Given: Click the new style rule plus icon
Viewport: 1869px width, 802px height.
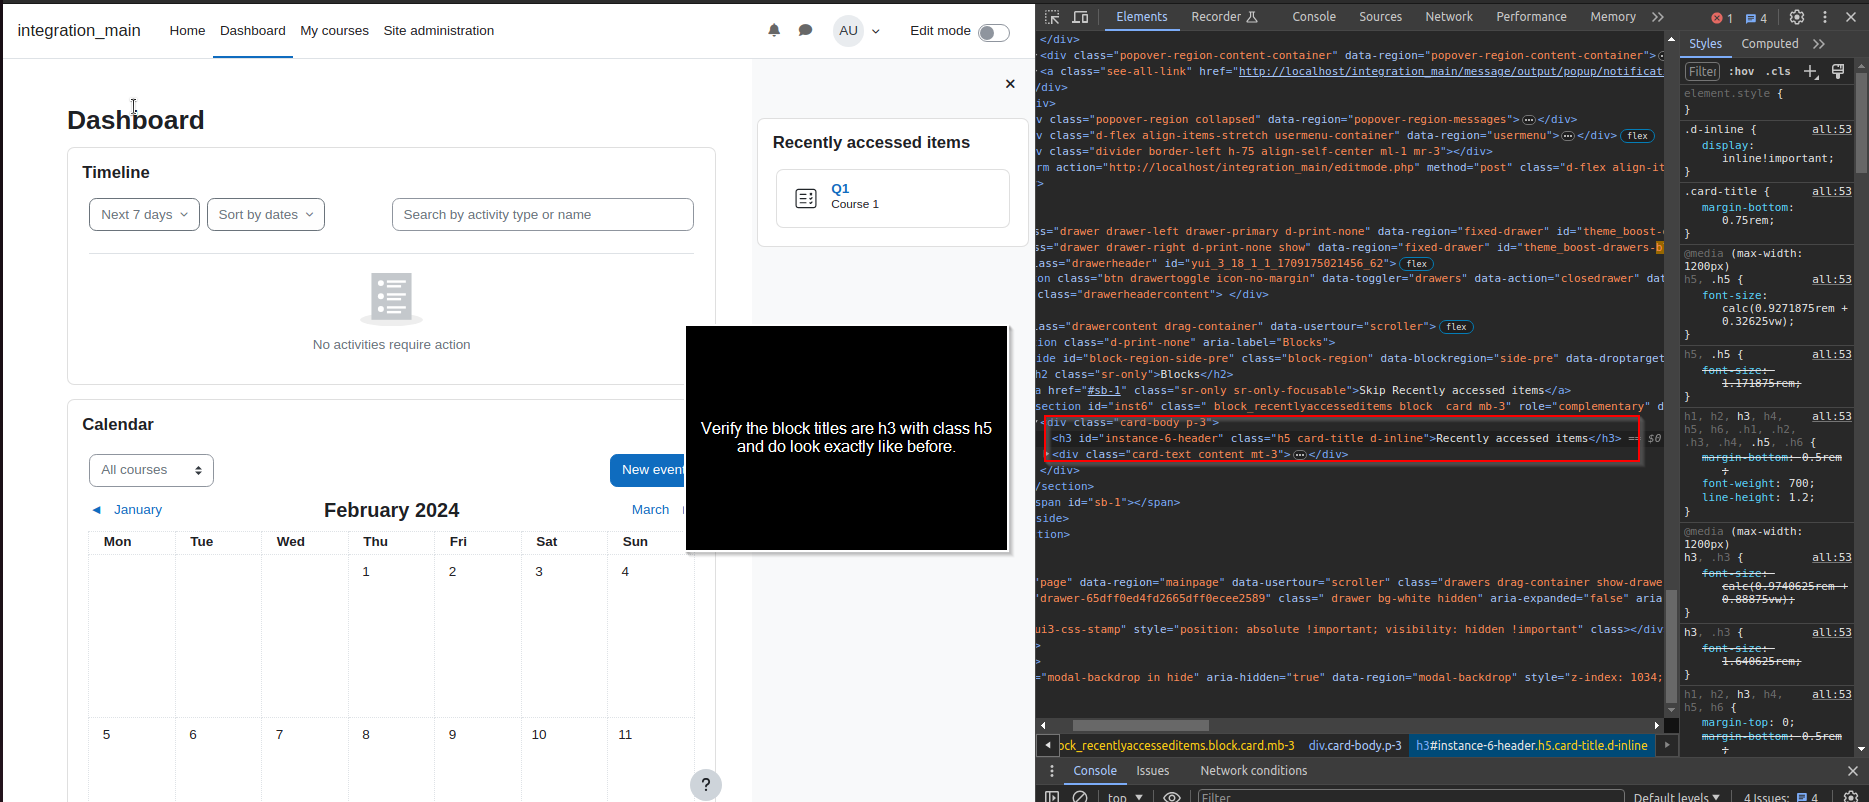Looking at the screenshot, I should pos(1811,71).
